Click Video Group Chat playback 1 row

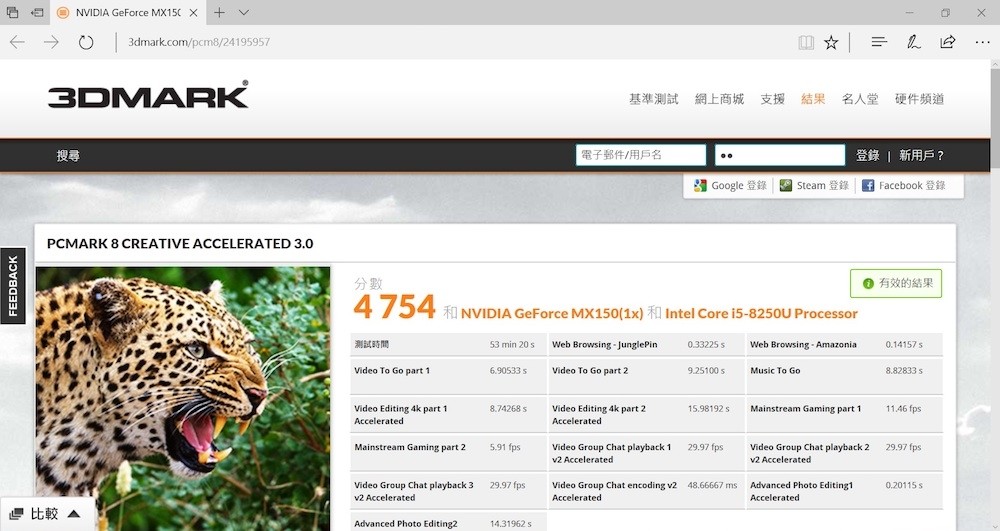(x=646, y=453)
